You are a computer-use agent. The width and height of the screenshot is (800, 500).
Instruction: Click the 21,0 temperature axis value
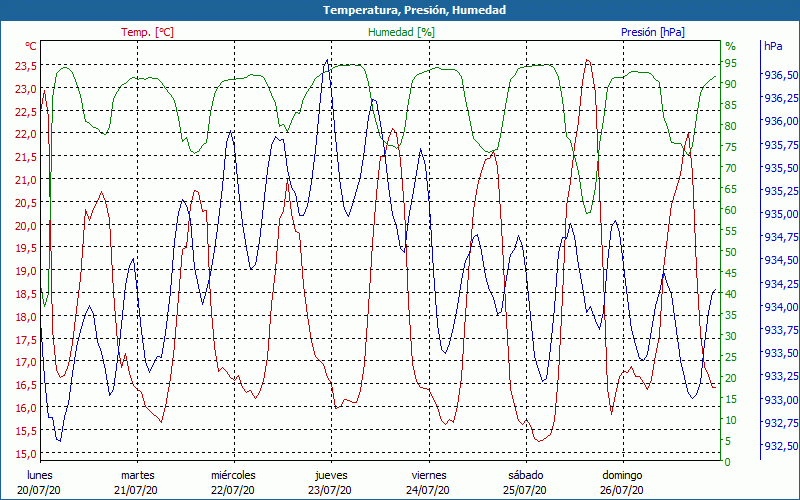point(25,180)
